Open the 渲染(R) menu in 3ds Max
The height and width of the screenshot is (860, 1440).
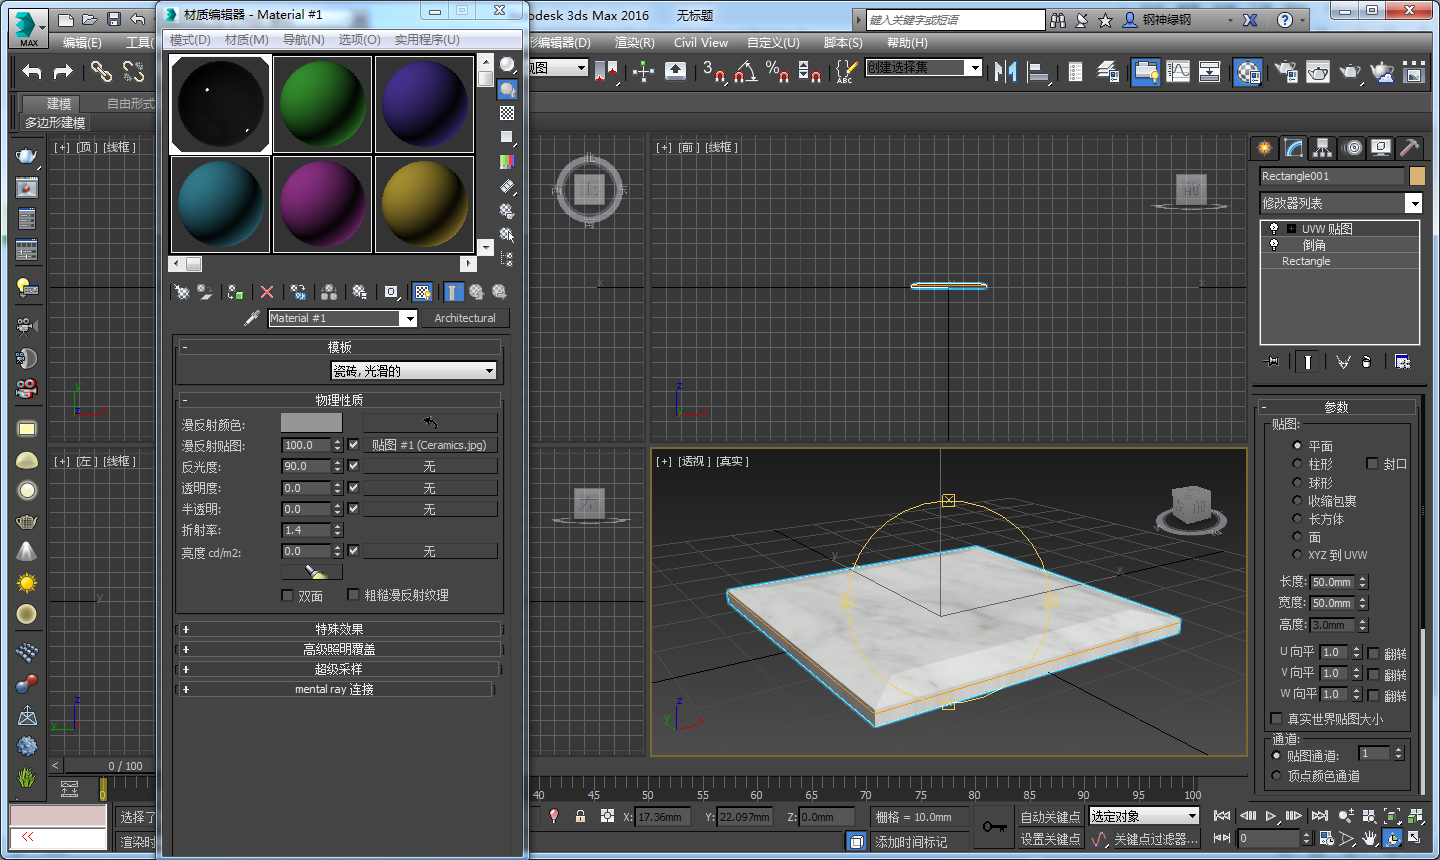(634, 43)
